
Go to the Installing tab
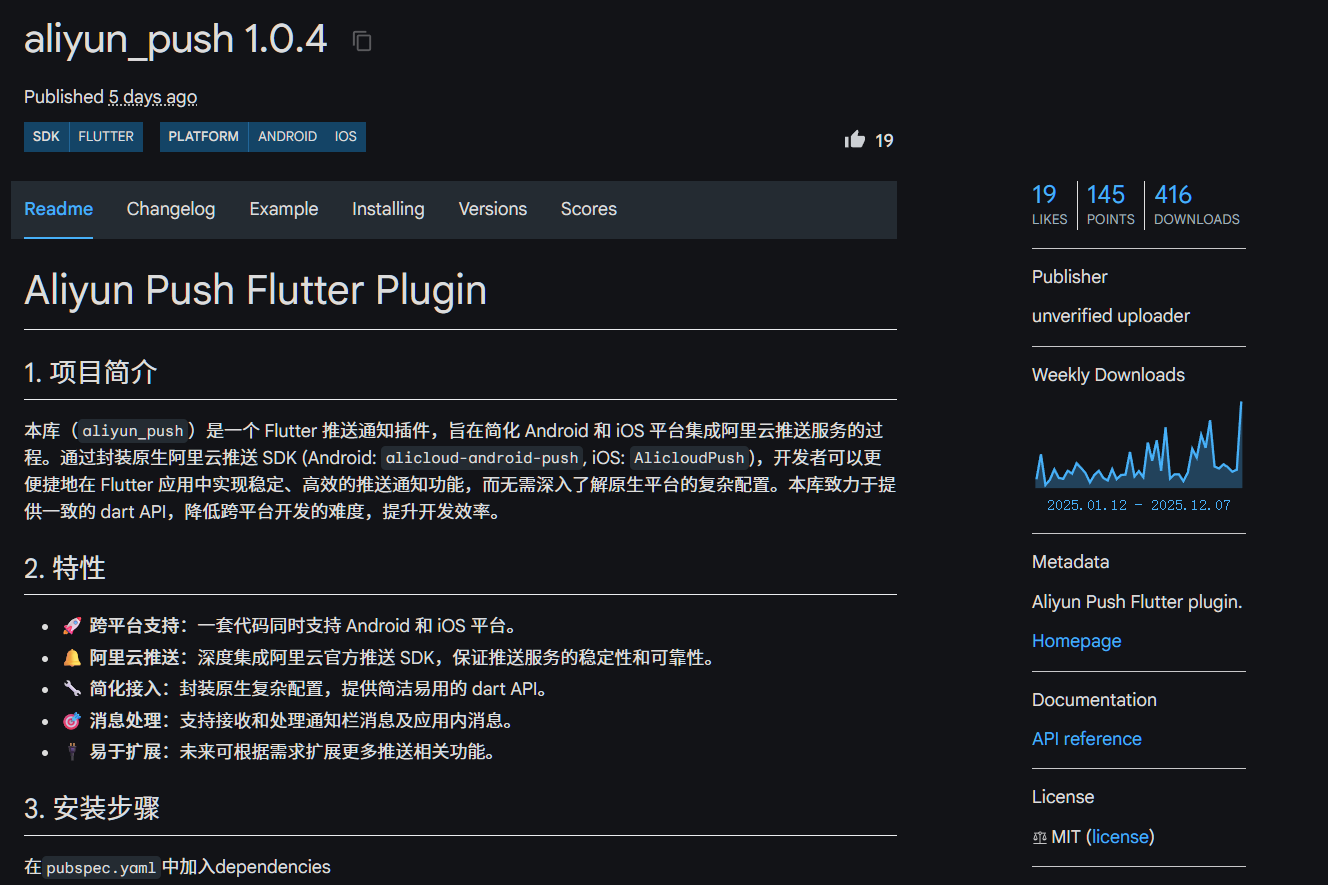[388, 209]
